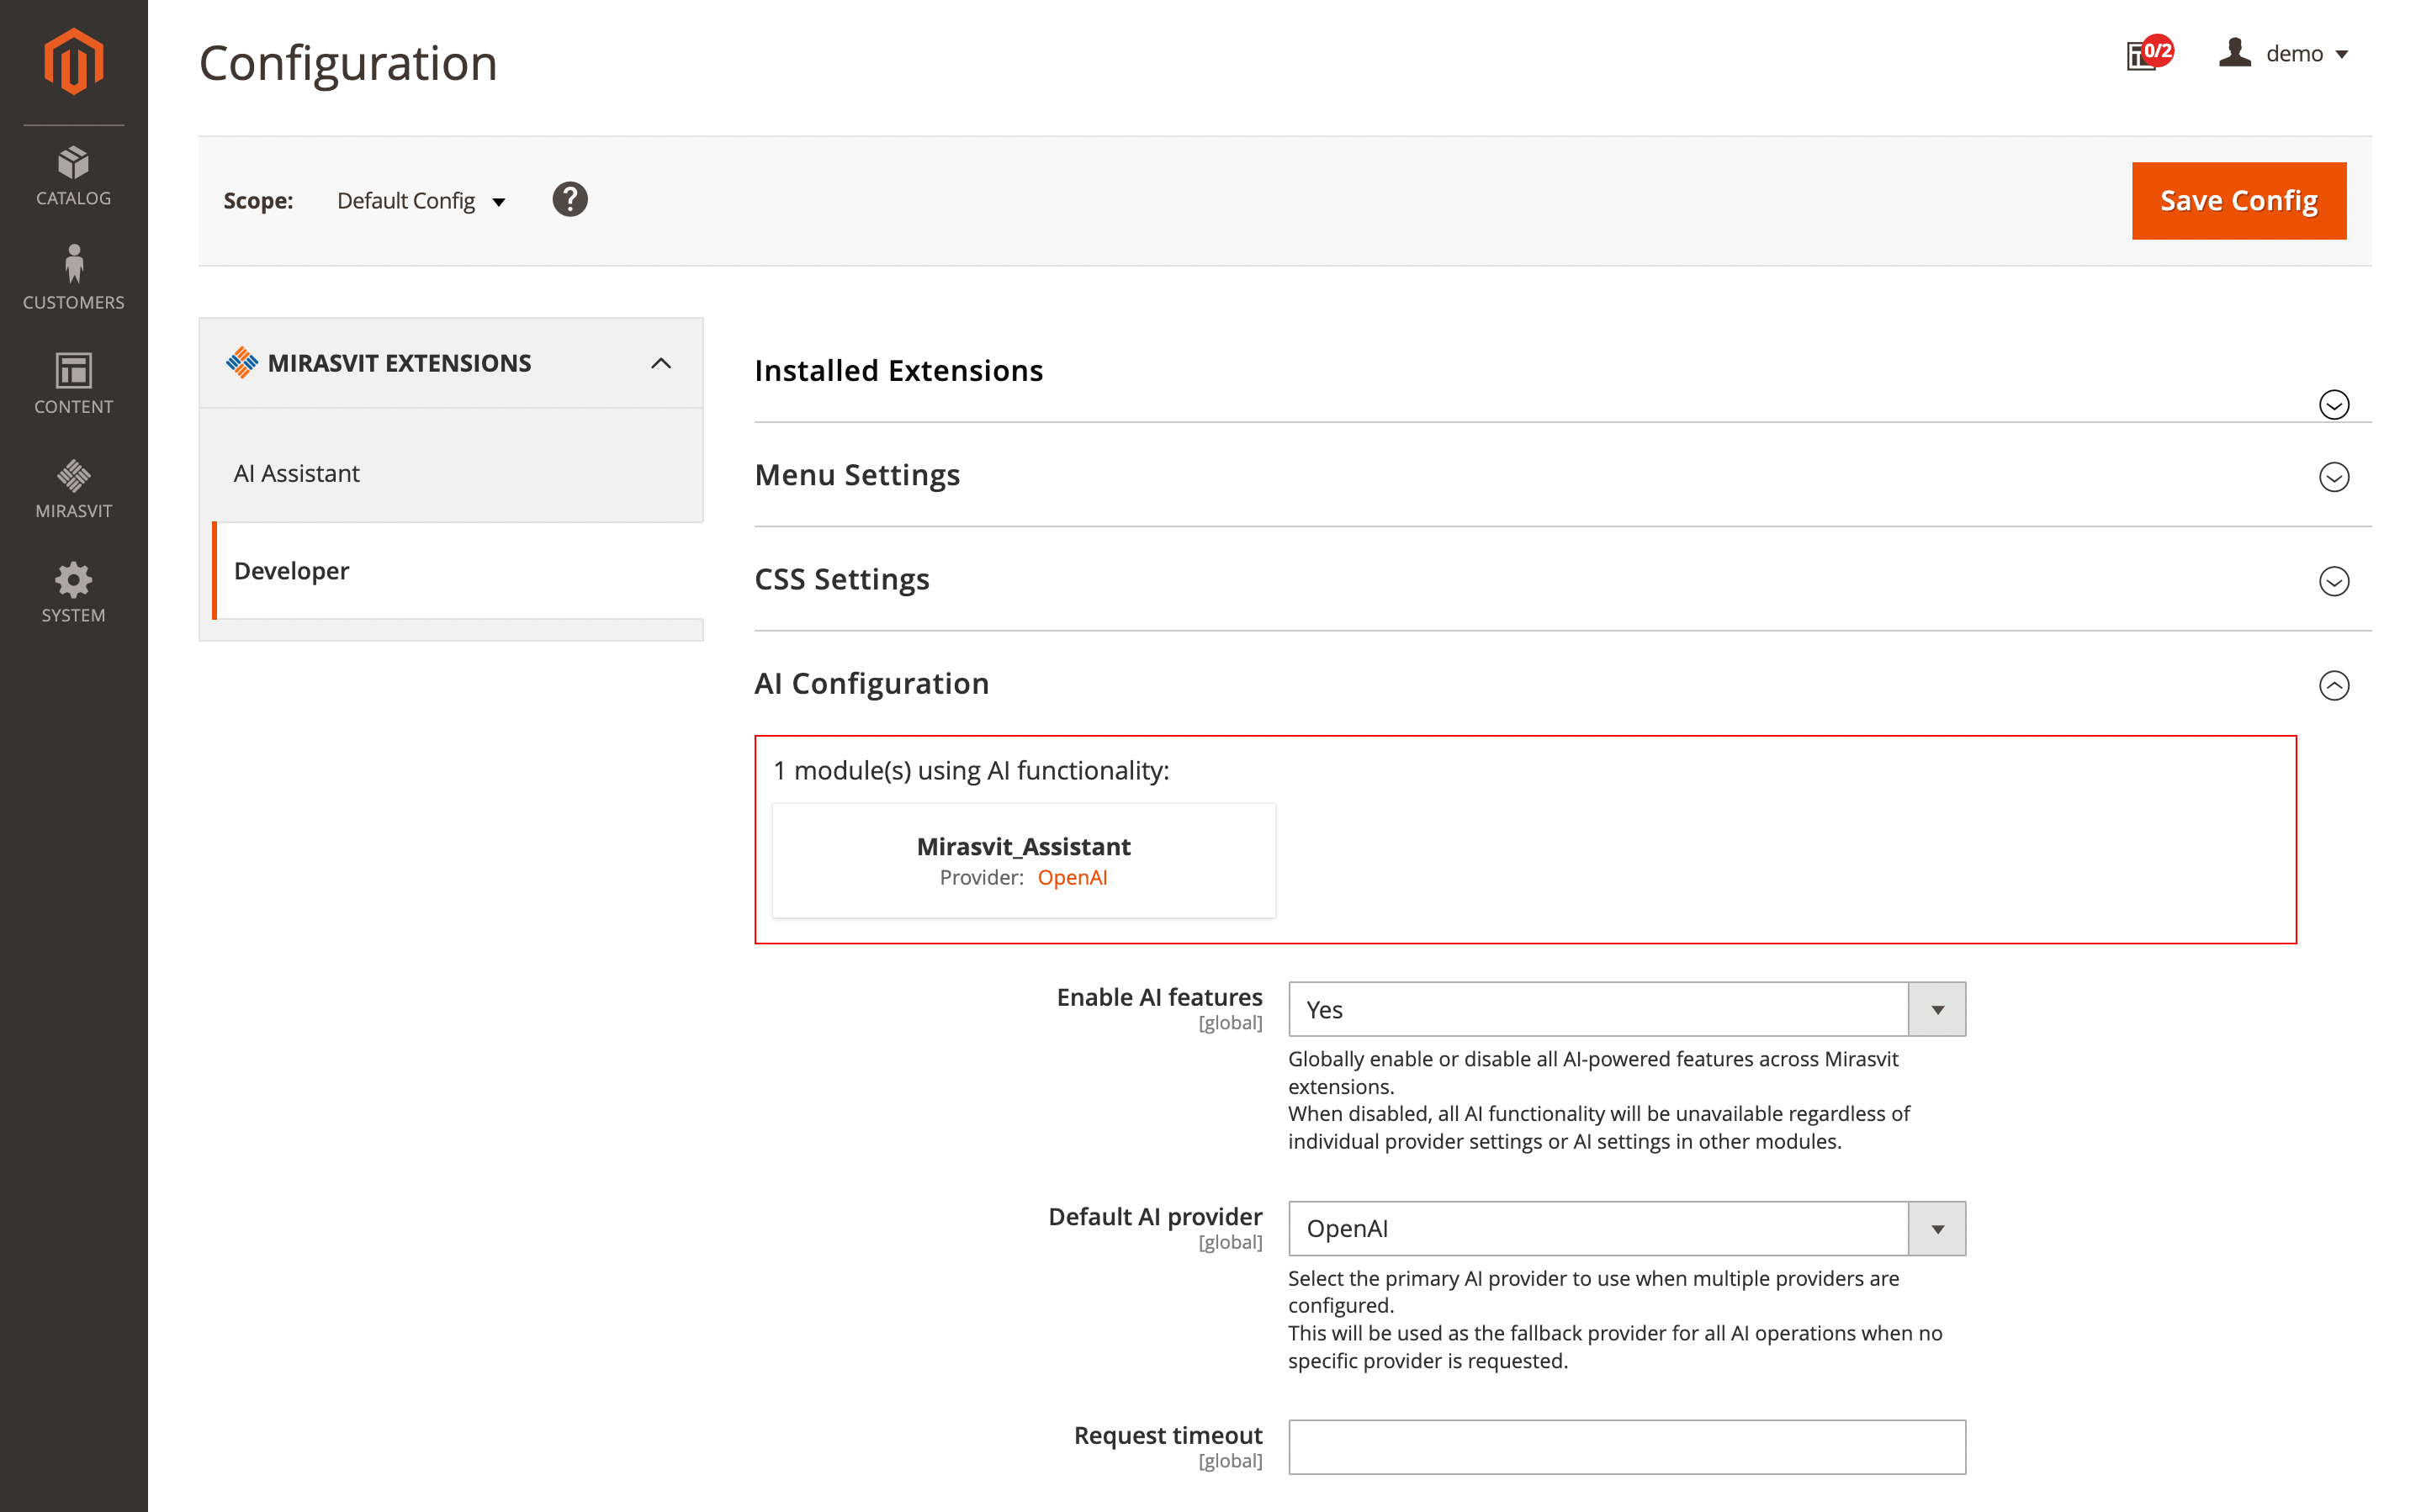Click the Request timeout input field
This screenshot has width=2421, height=1512.
[1626, 1446]
